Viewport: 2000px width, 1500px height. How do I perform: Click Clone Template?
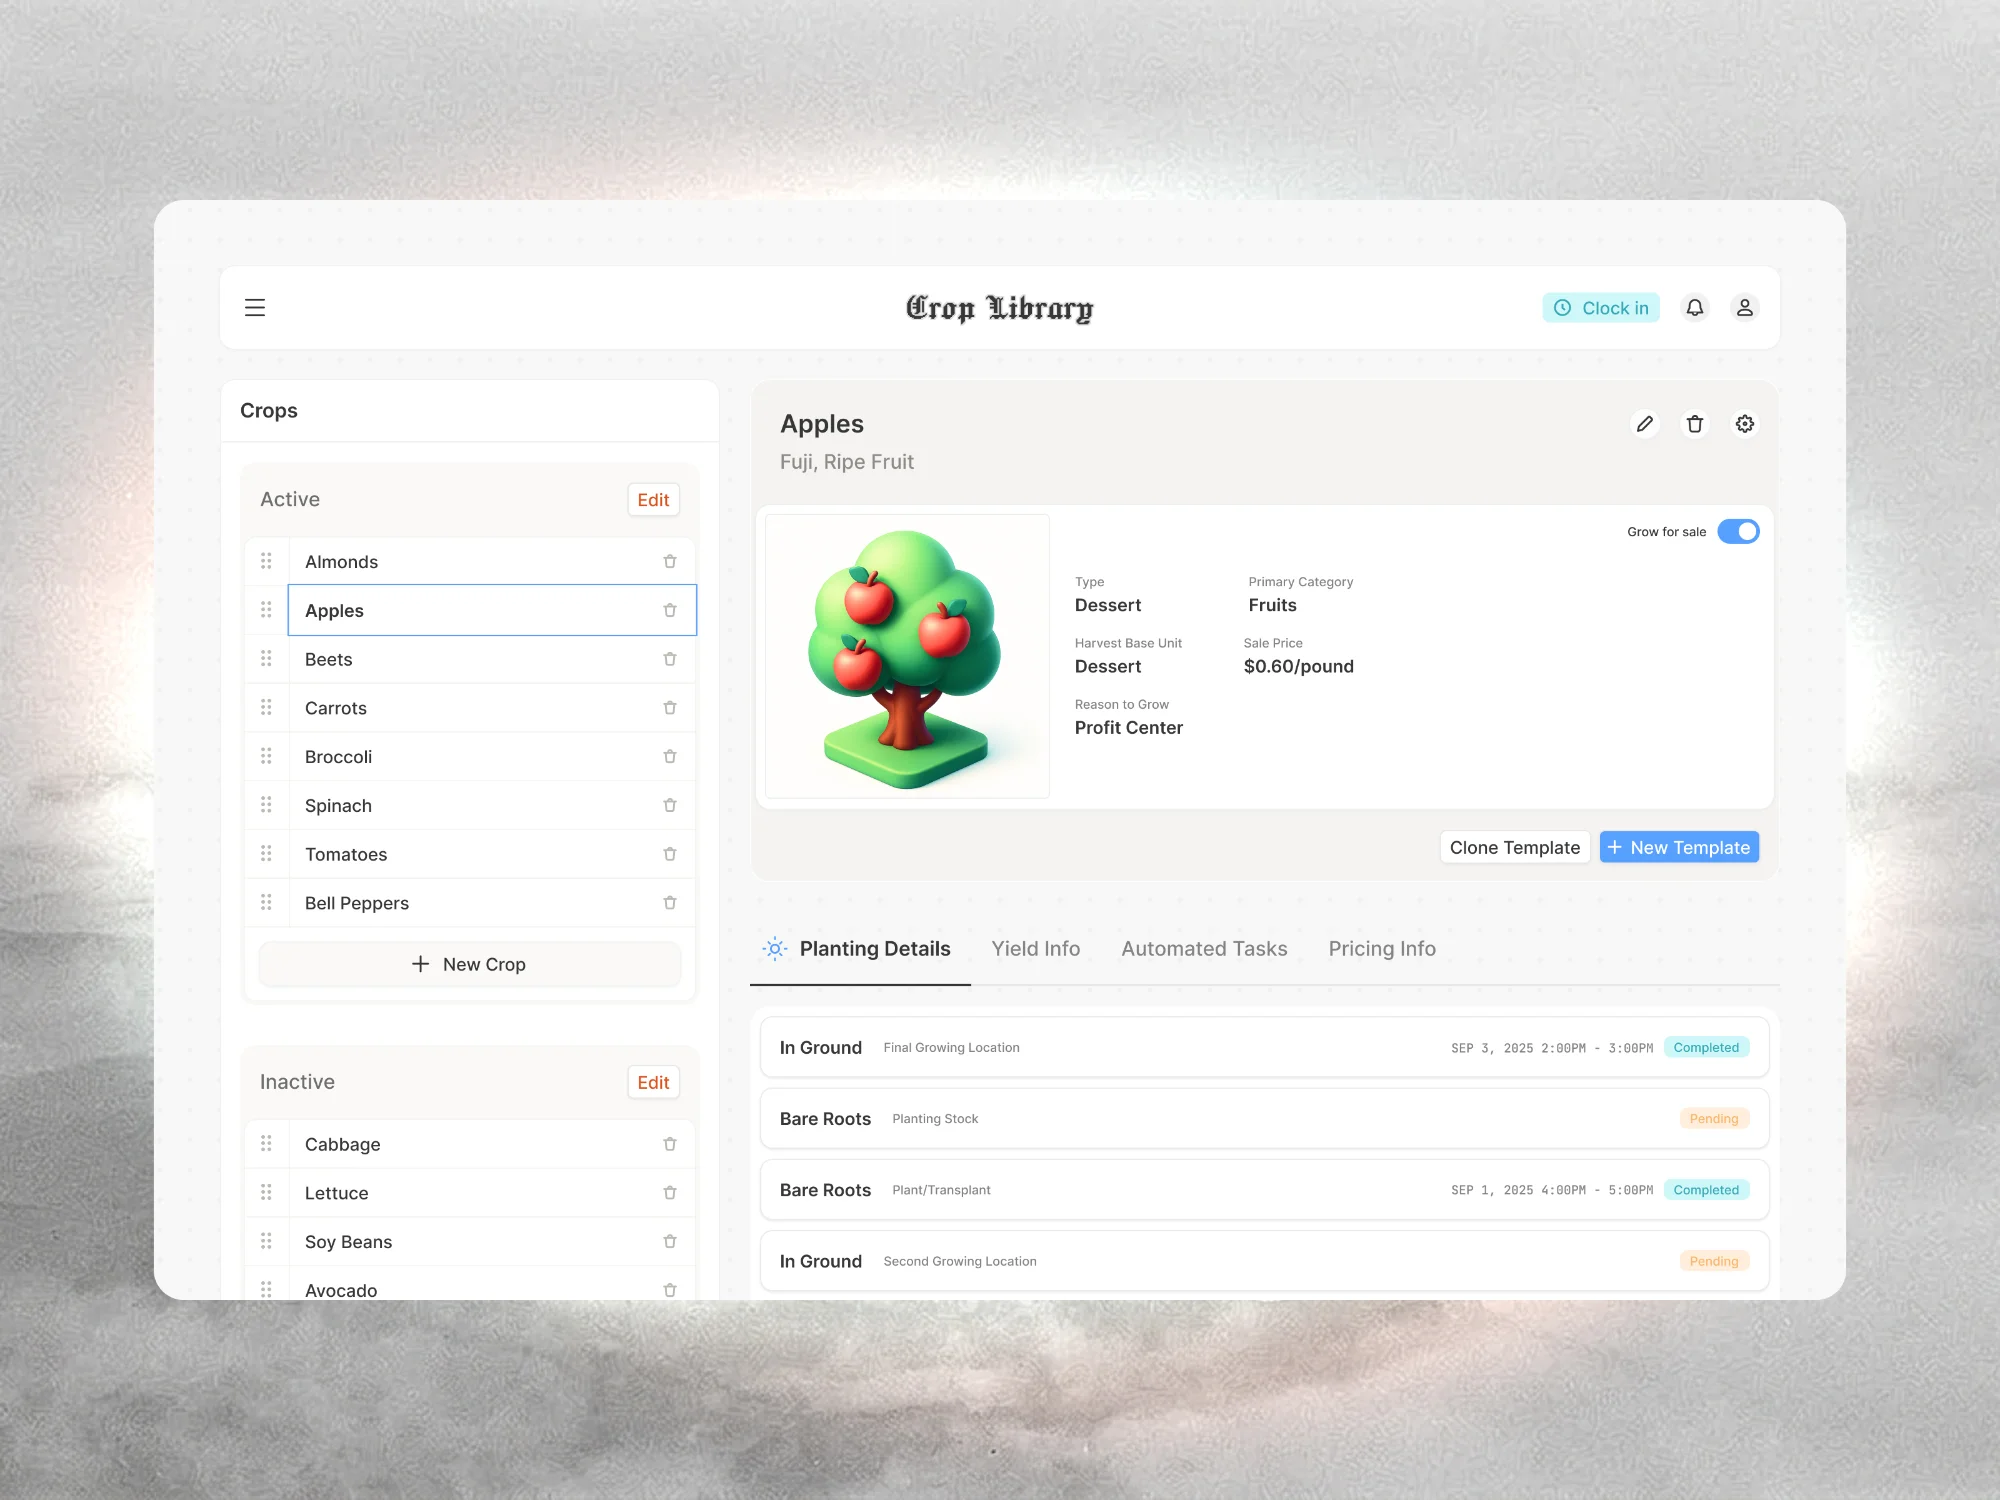(1514, 847)
